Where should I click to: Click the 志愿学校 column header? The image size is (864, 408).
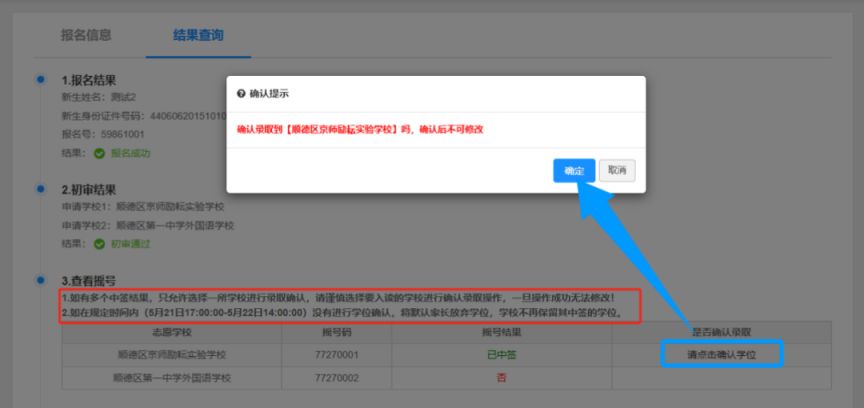[172, 332]
